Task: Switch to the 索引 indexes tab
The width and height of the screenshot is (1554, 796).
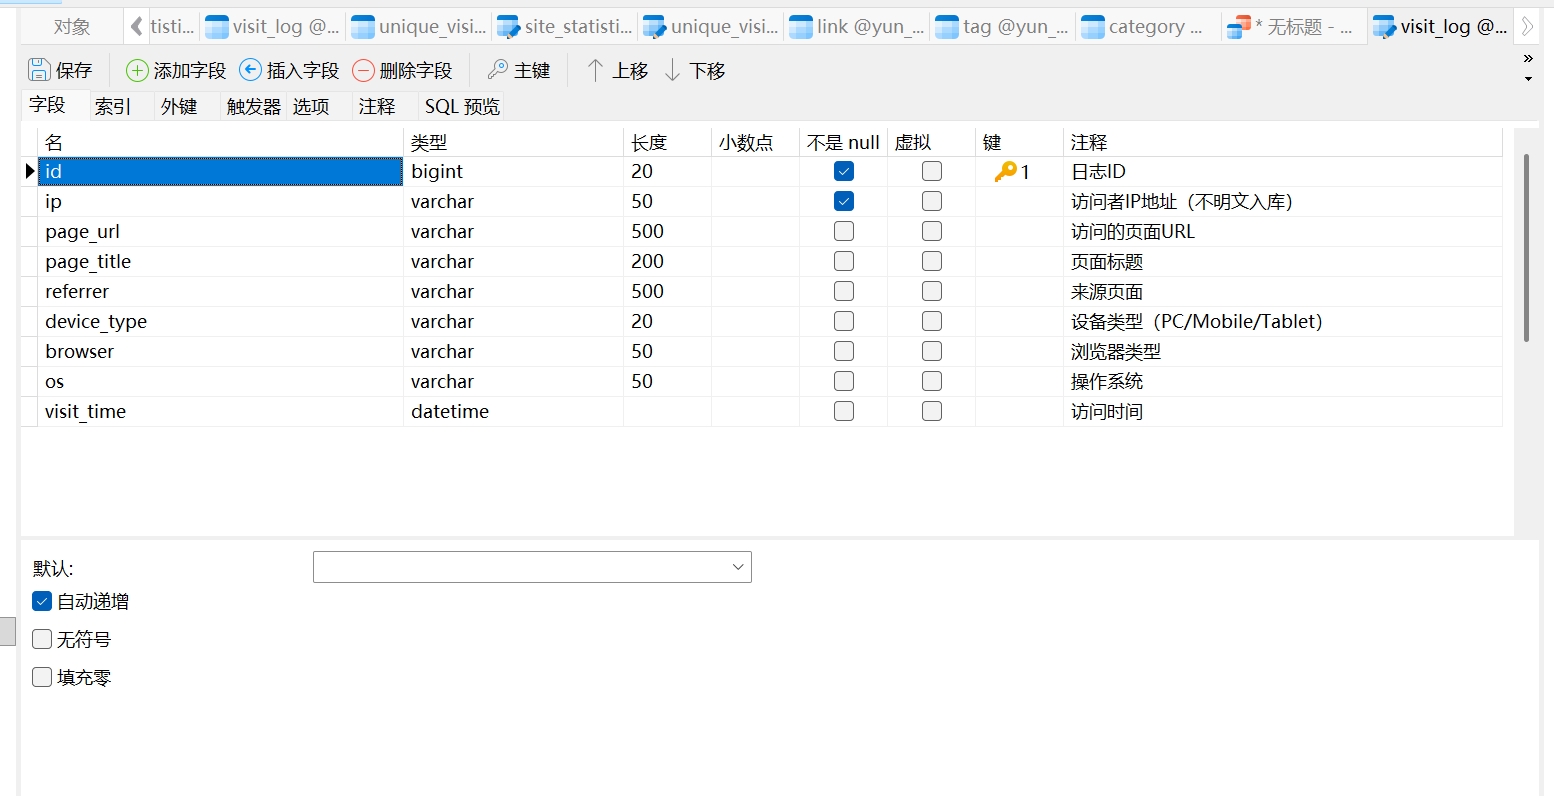Action: [x=113, y=106]
